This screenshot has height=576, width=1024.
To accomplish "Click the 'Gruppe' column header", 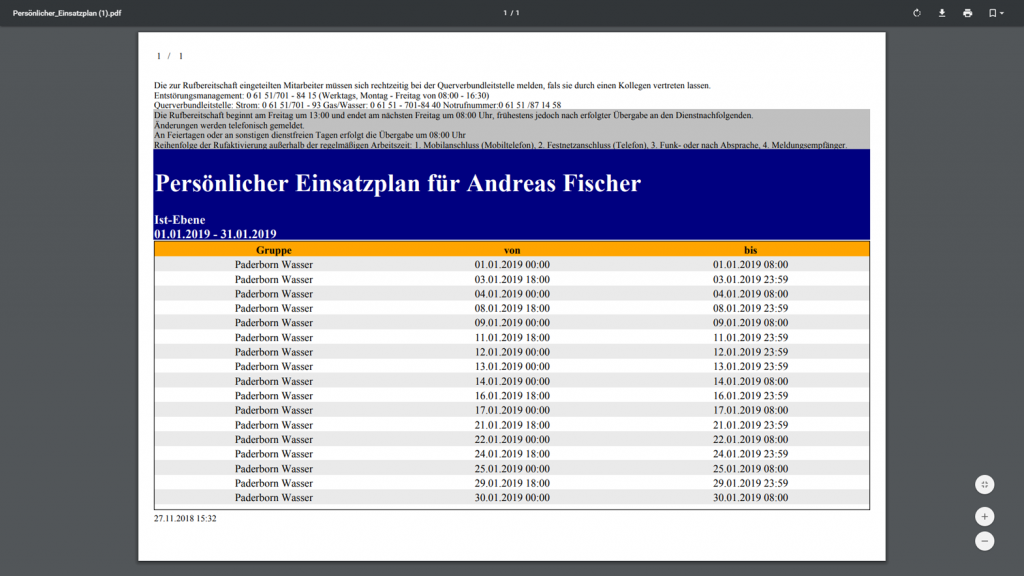I will click(x=273, y=250).
